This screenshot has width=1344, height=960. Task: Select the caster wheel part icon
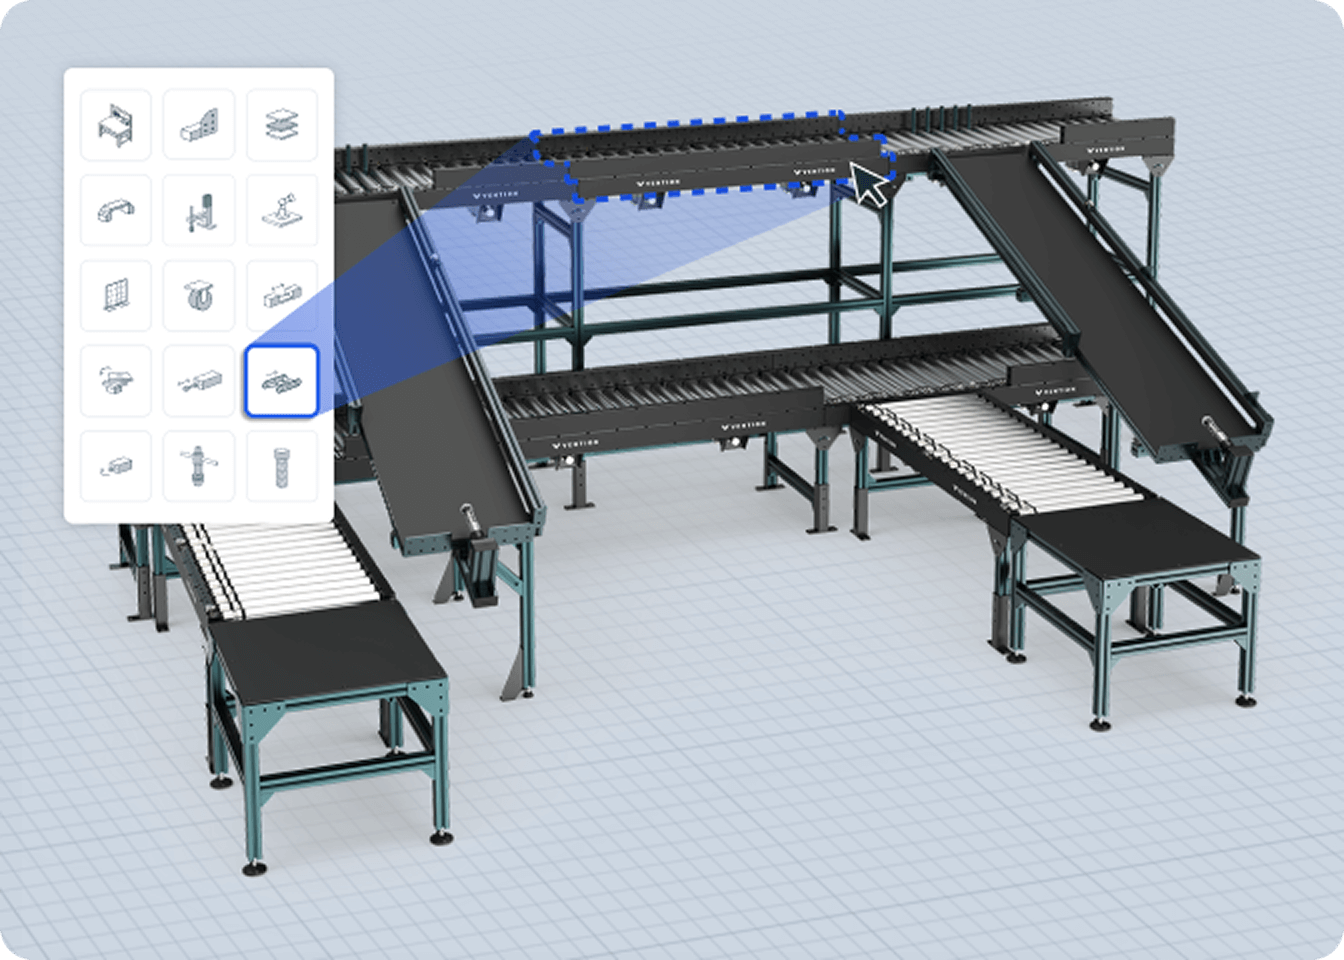(x=198, y=296)
